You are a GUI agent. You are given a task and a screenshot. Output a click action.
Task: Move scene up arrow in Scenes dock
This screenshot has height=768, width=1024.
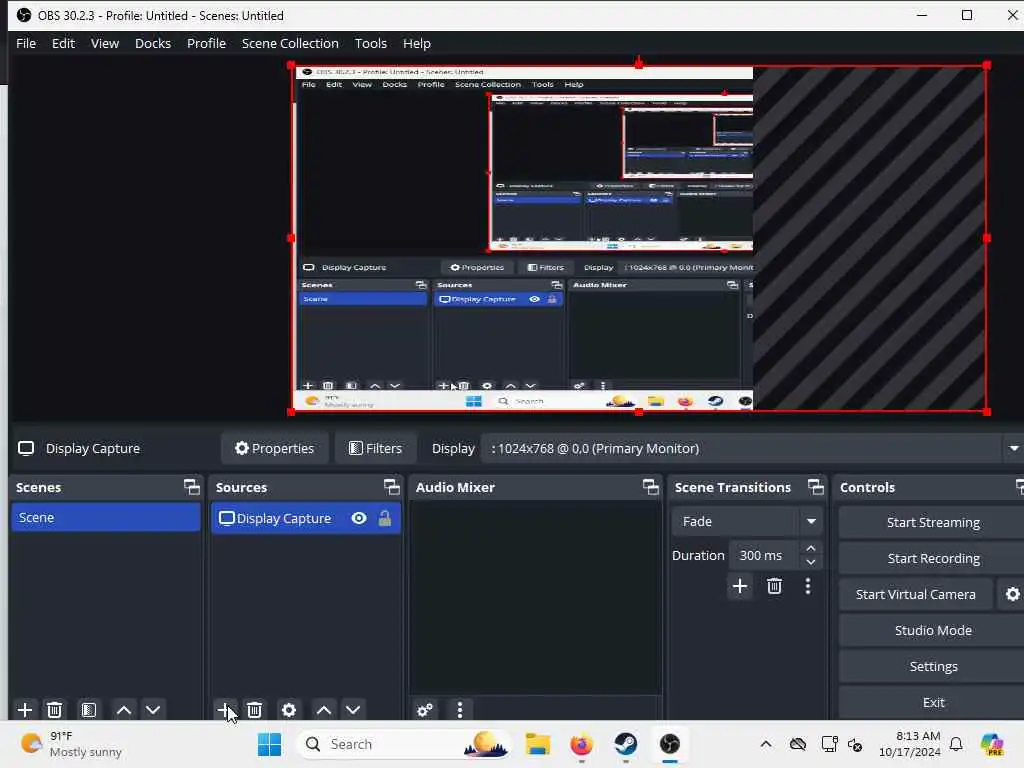coord(123,710)
